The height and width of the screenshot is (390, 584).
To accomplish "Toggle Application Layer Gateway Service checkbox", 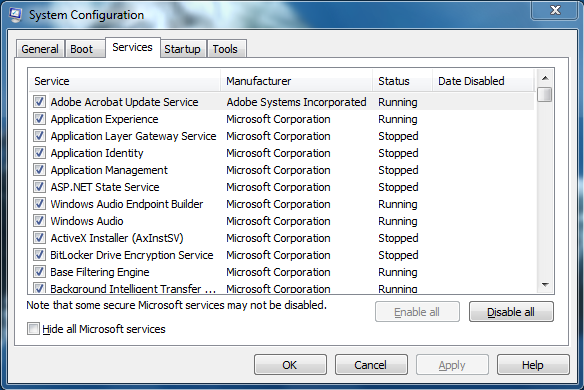I will tap(39, 136).
